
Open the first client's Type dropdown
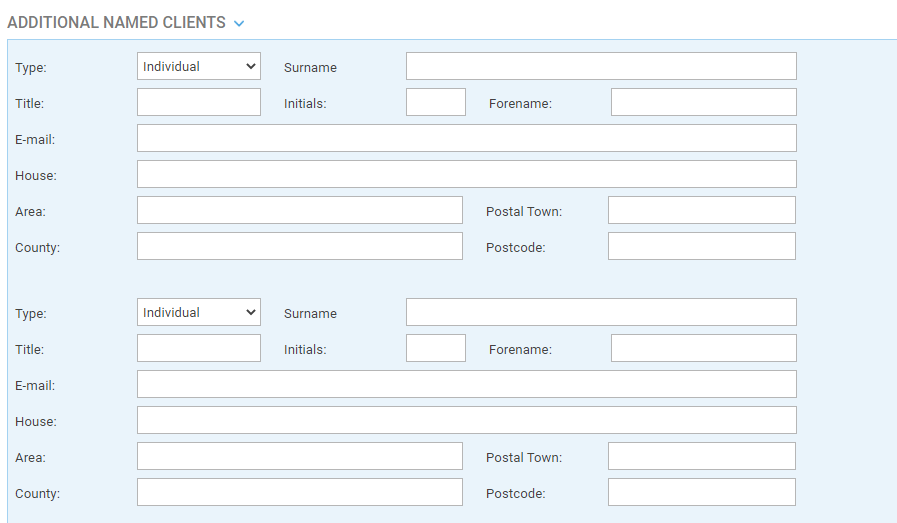pyautogui.click(x=199, y=66)
